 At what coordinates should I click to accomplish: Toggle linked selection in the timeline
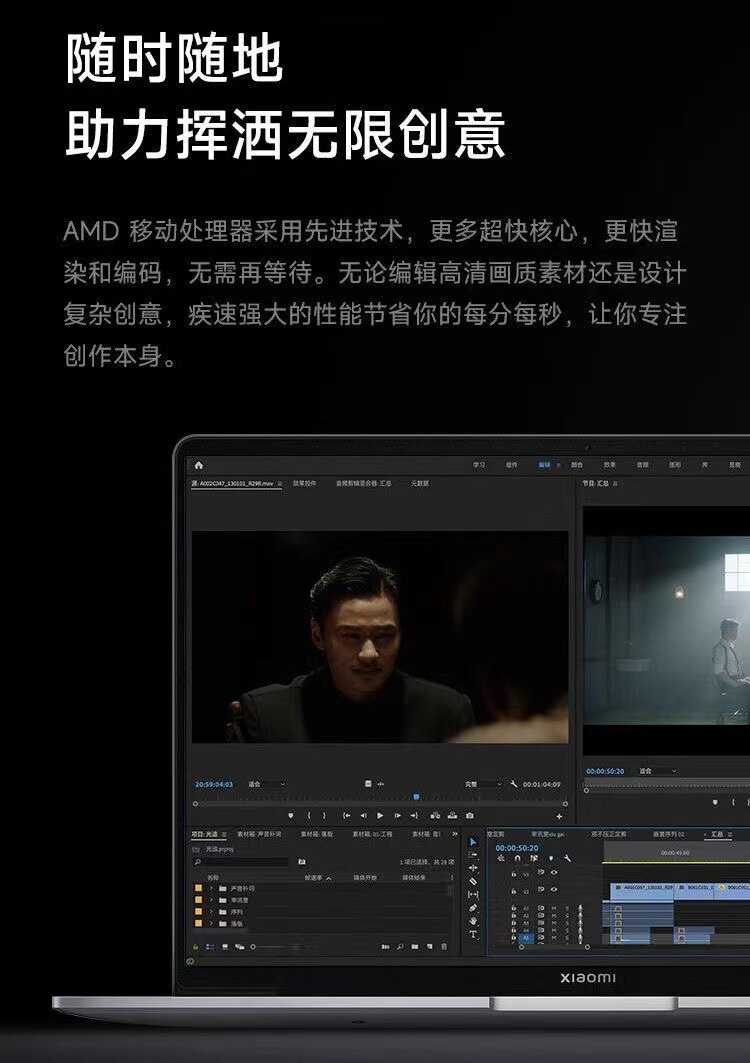click(x=534, y=858)
